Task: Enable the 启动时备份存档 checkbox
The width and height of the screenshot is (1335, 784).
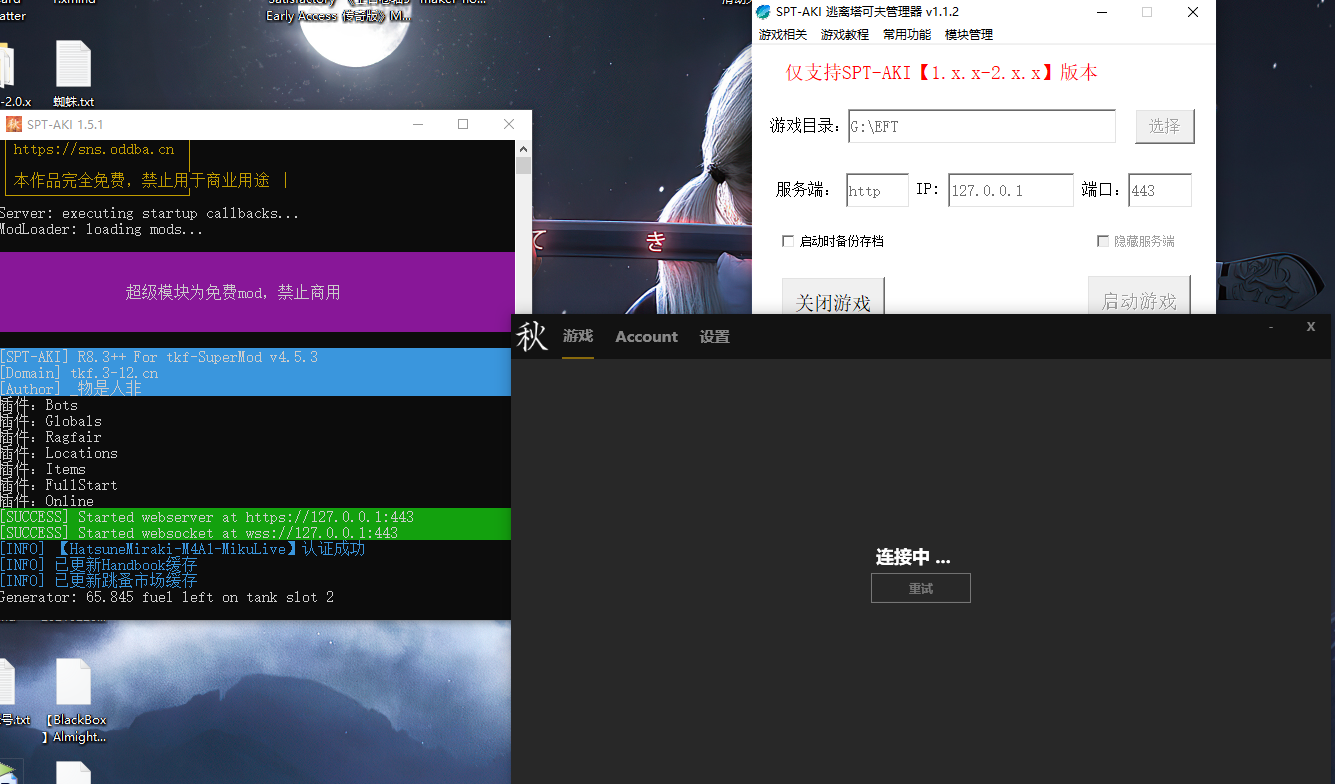Action: pos(788,241)
